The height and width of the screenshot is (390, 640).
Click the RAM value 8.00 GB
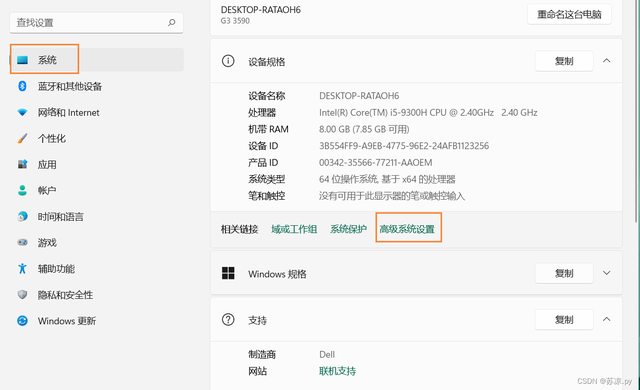[x=364, y=129]
